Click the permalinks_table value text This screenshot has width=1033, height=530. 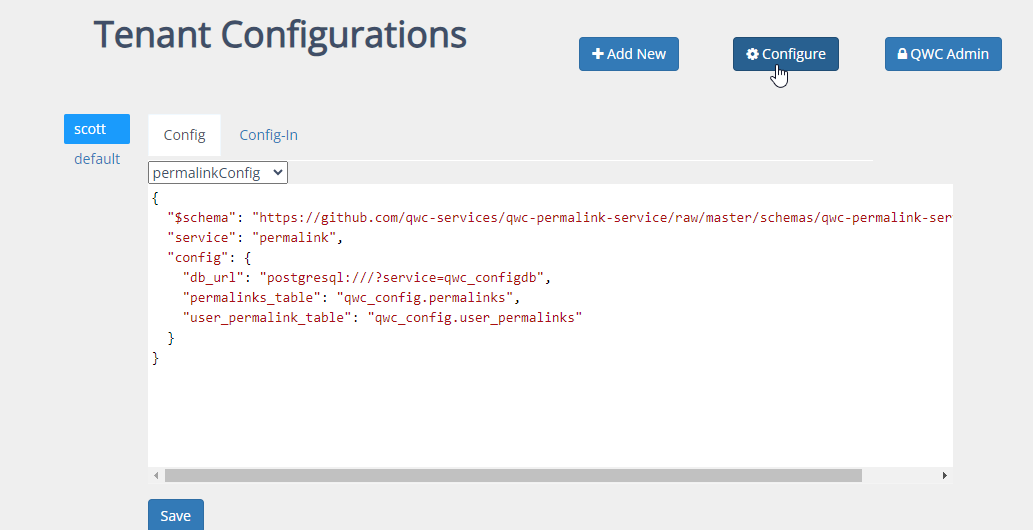click(x=428, y=297)
